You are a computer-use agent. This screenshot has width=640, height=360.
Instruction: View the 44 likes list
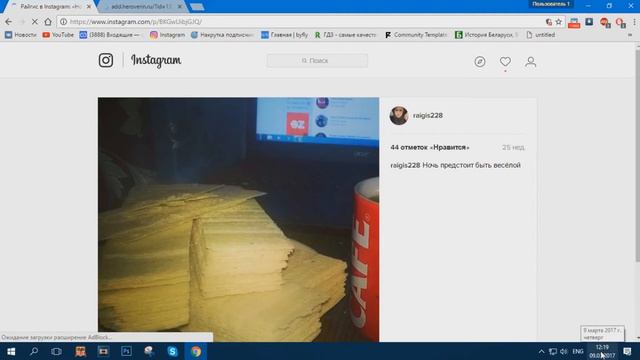pyautogui.click(x=430, y=147)
